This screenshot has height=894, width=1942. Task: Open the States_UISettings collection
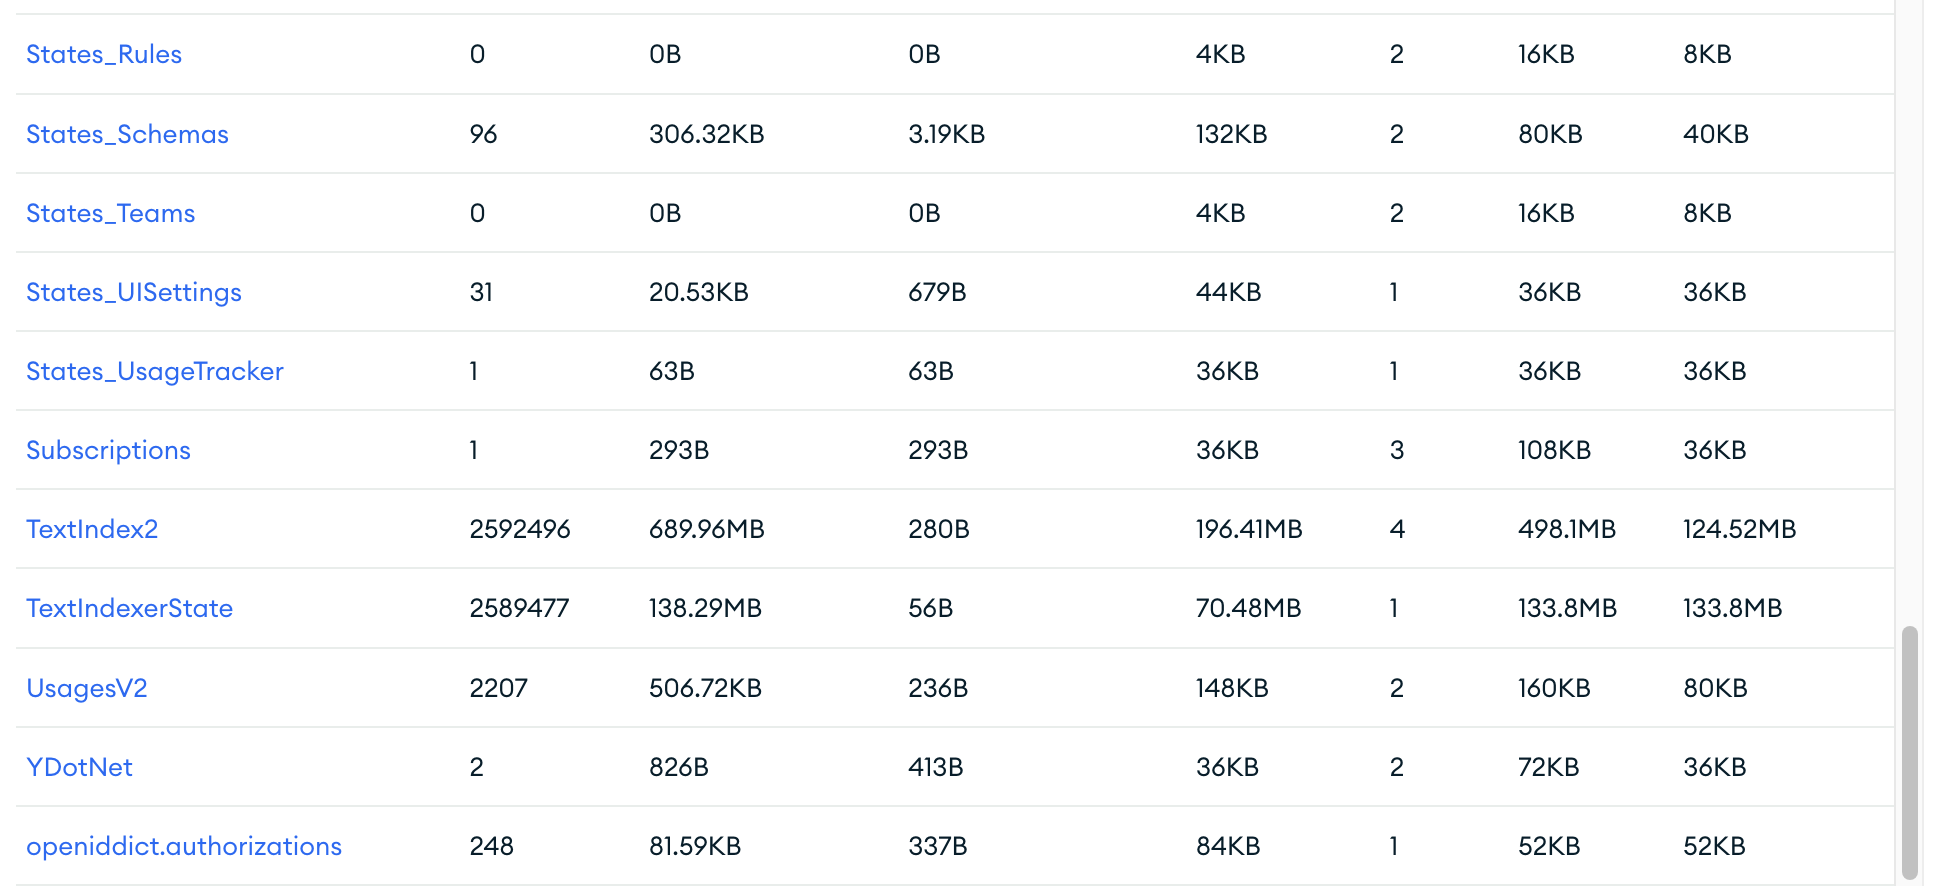(134, 292)
